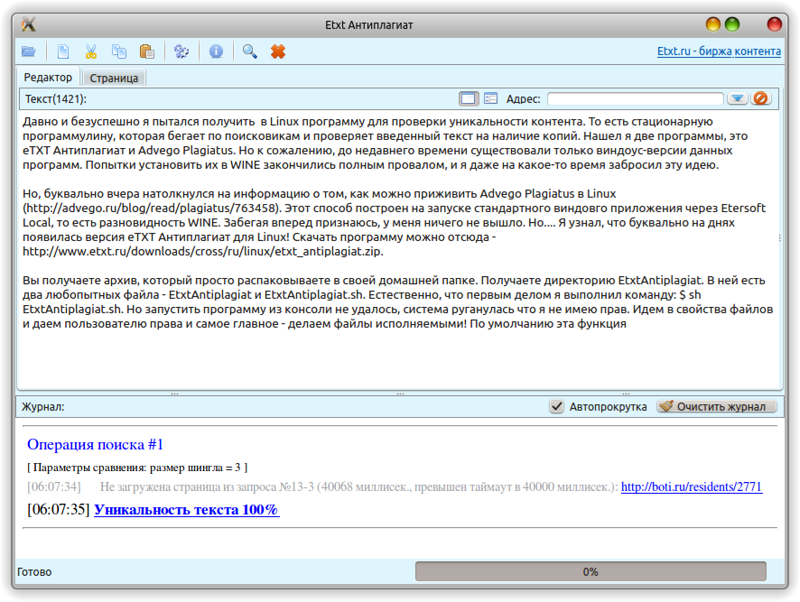Screen dimensions: 800x602
Task: Click Очистить журнал button
Action: point(716,407)
